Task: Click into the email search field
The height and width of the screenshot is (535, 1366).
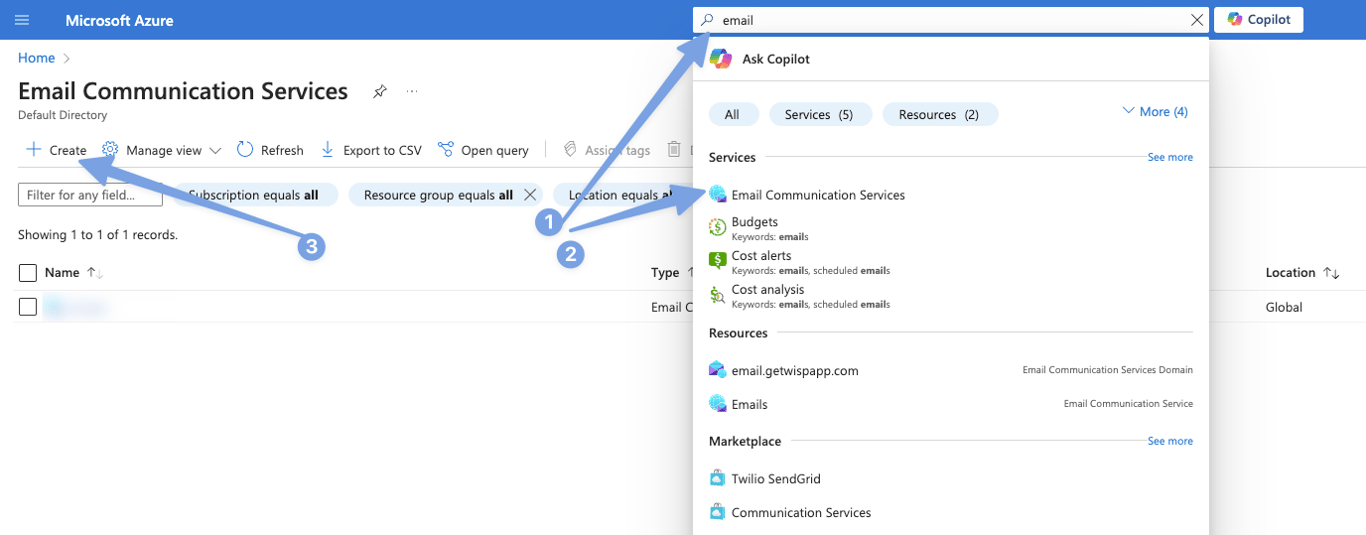Action: click(950, 20)
